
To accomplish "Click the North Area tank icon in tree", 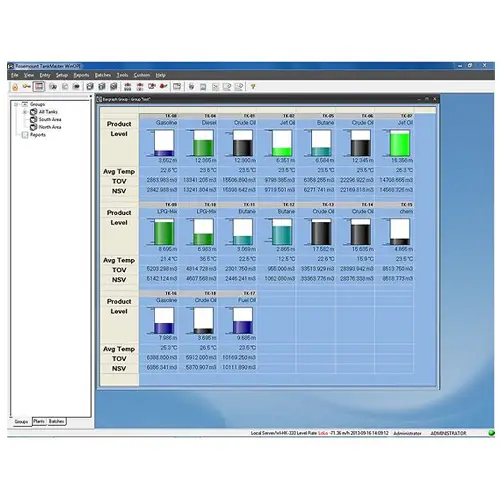I will [33, 127].
